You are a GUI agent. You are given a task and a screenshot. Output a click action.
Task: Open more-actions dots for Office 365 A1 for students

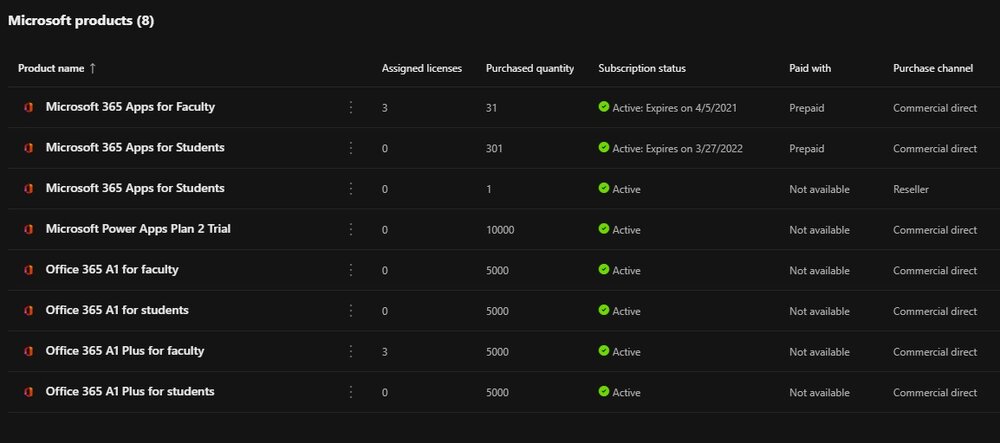pos(350,311)
